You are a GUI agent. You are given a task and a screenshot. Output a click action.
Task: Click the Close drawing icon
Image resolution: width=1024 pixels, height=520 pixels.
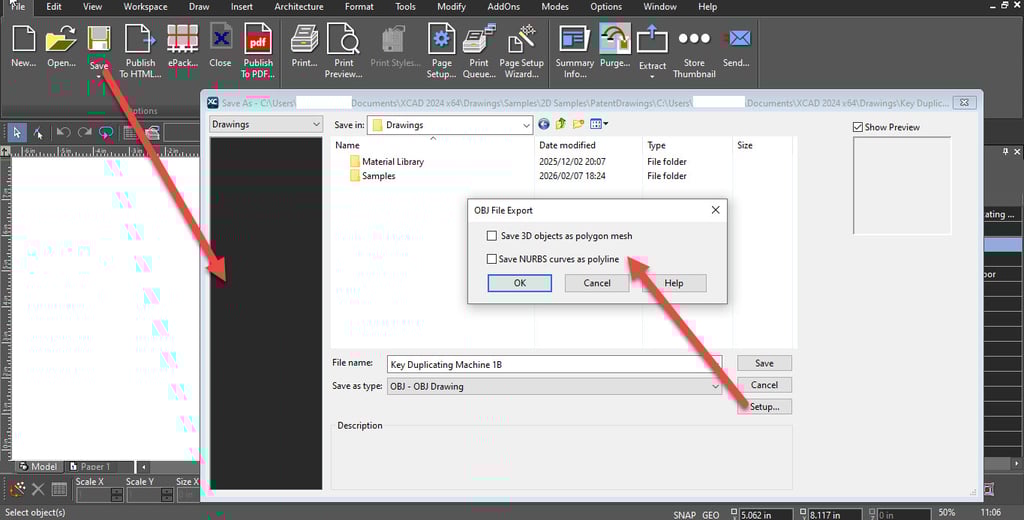220,39
